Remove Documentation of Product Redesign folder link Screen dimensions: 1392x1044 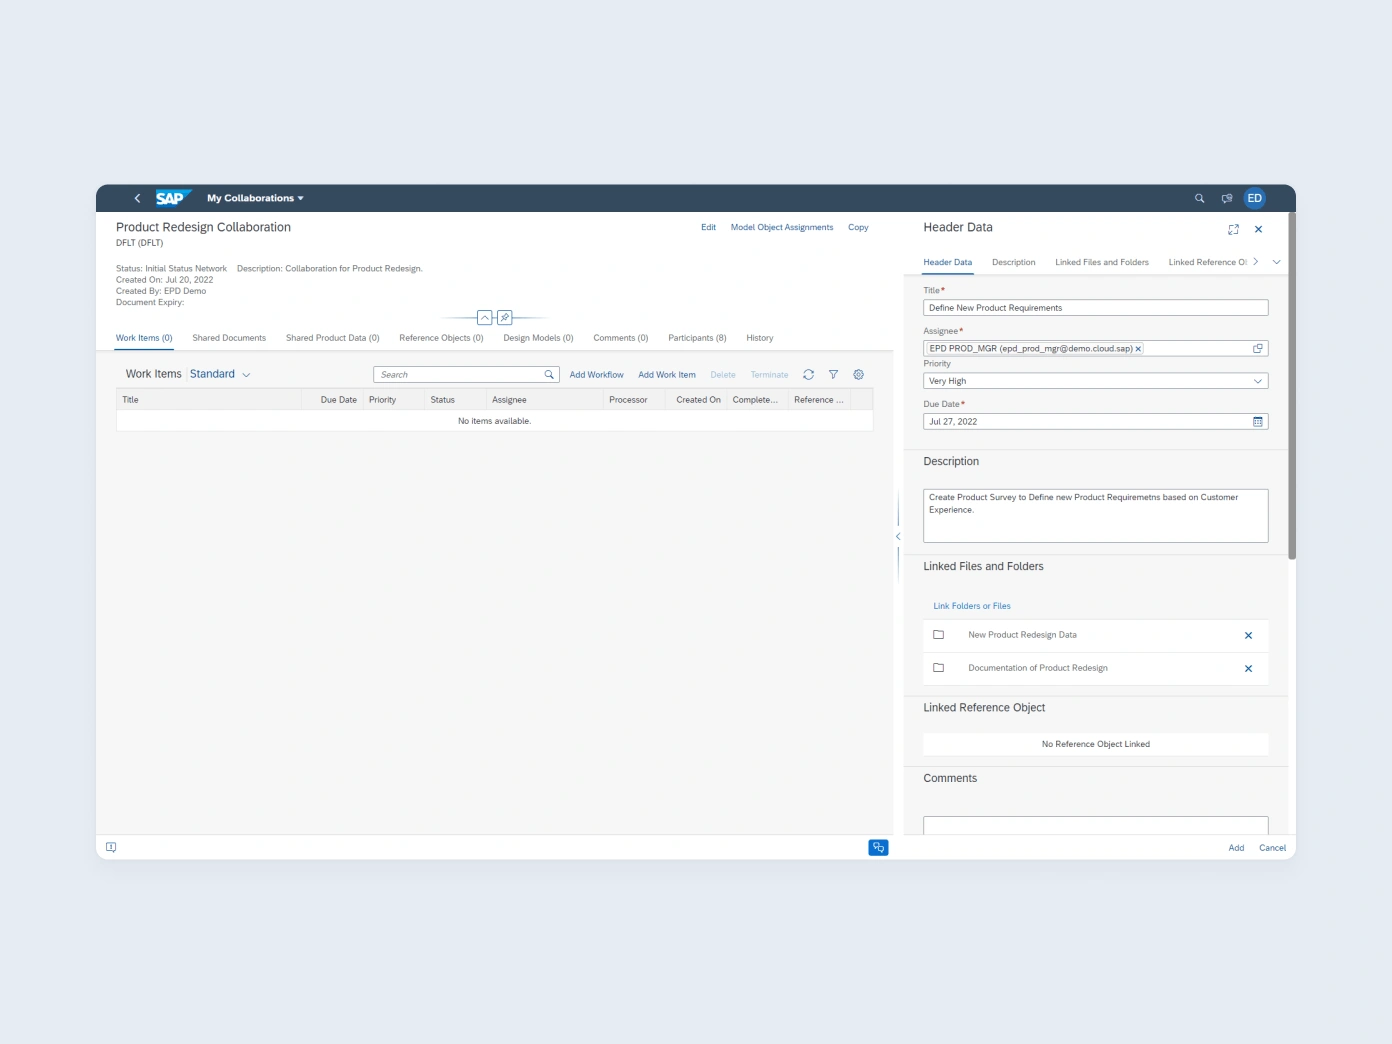(x=1248, y=669)
